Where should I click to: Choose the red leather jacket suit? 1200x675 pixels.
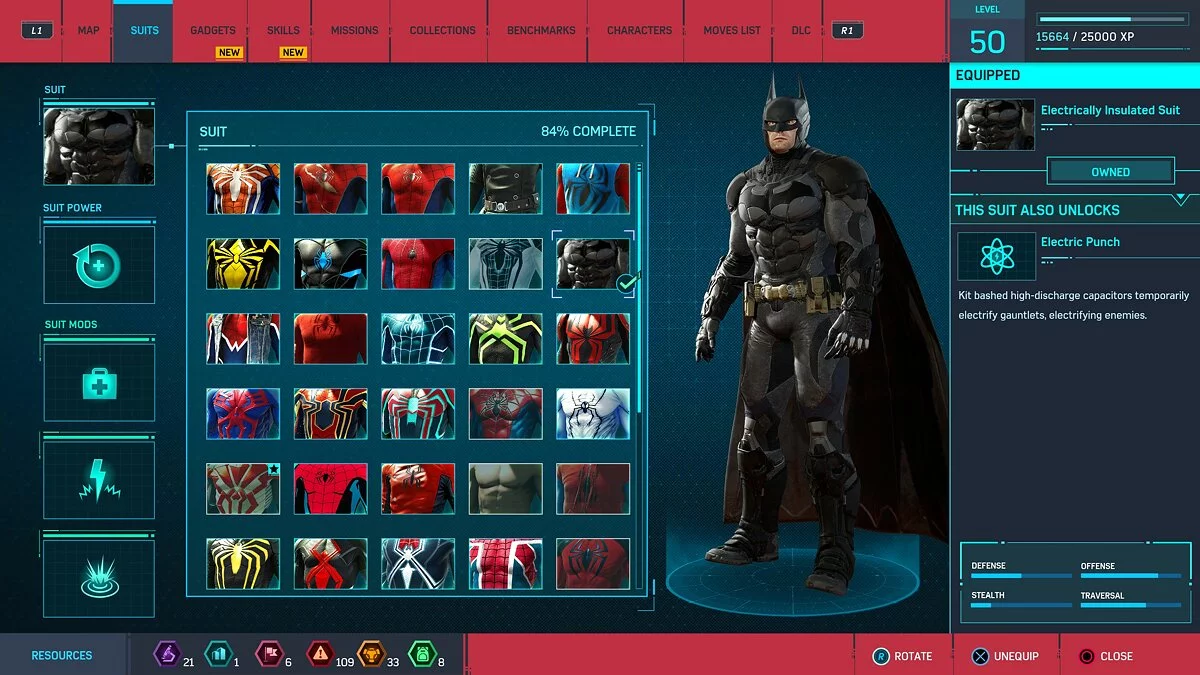tap(418, 489)
